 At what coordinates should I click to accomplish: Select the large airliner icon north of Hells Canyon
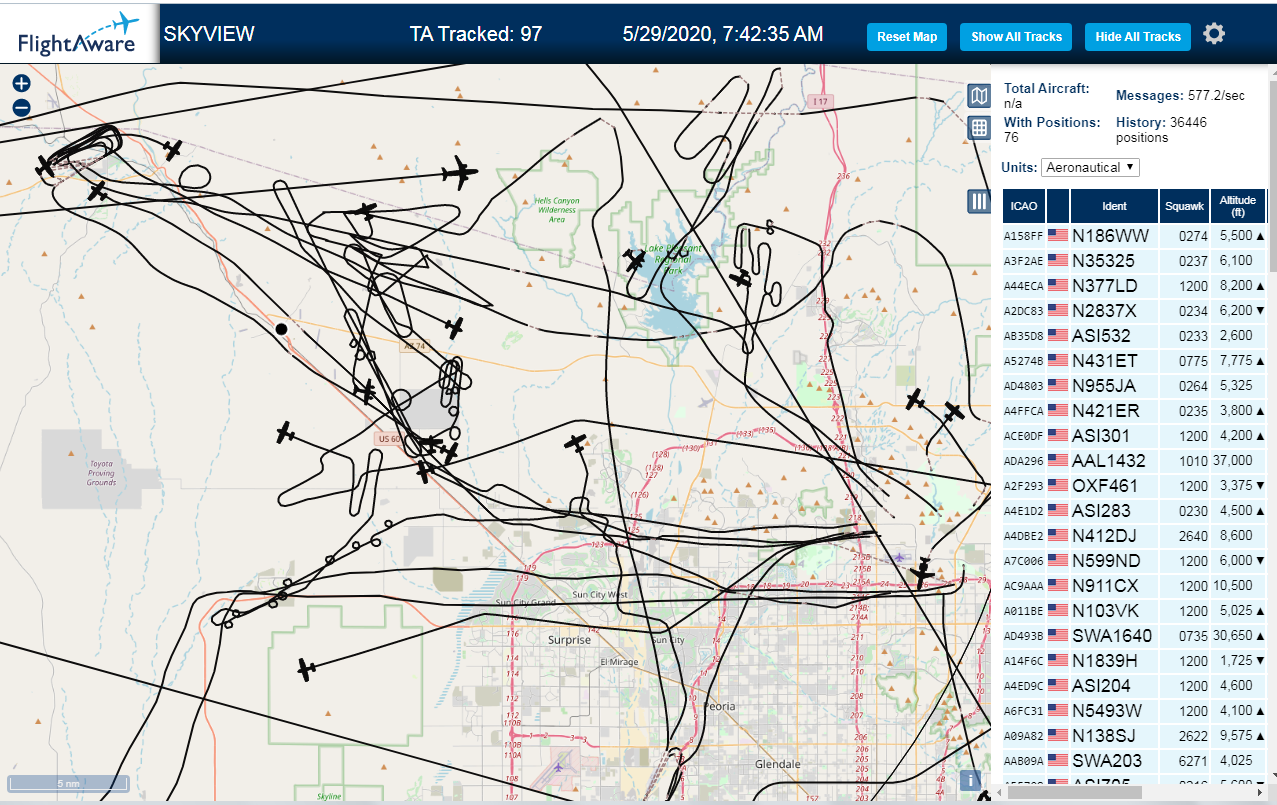coord(460,173)
